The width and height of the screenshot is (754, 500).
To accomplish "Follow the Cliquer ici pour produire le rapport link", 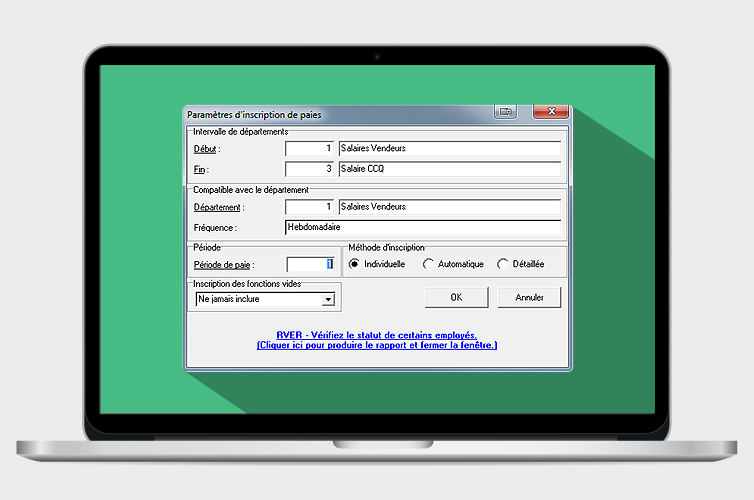I will click(x=377, y=345).
